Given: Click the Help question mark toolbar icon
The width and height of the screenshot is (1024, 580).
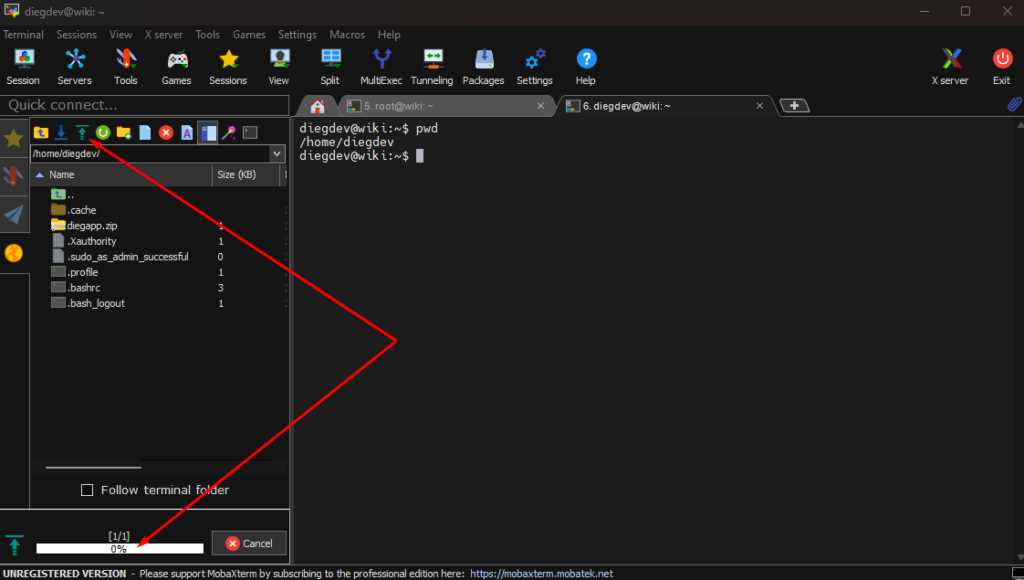Looking at the screenshot, I should [586, 67].
